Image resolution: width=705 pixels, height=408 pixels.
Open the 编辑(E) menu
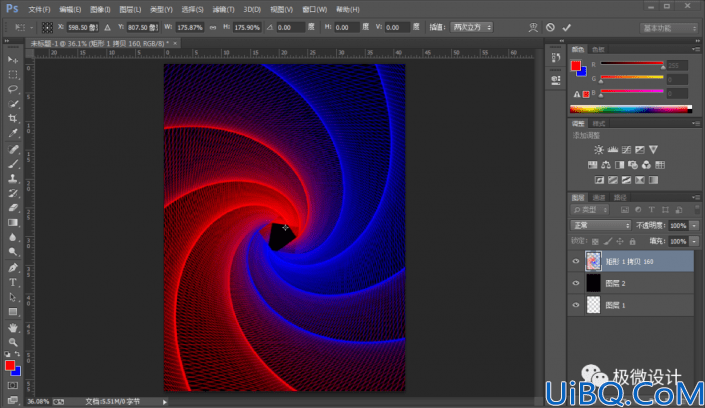pos(70,9)
